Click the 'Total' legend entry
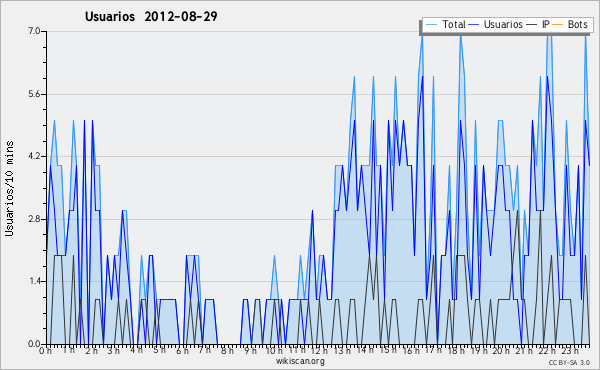Viewport: 600px width, 370px height. coord(445,24)
